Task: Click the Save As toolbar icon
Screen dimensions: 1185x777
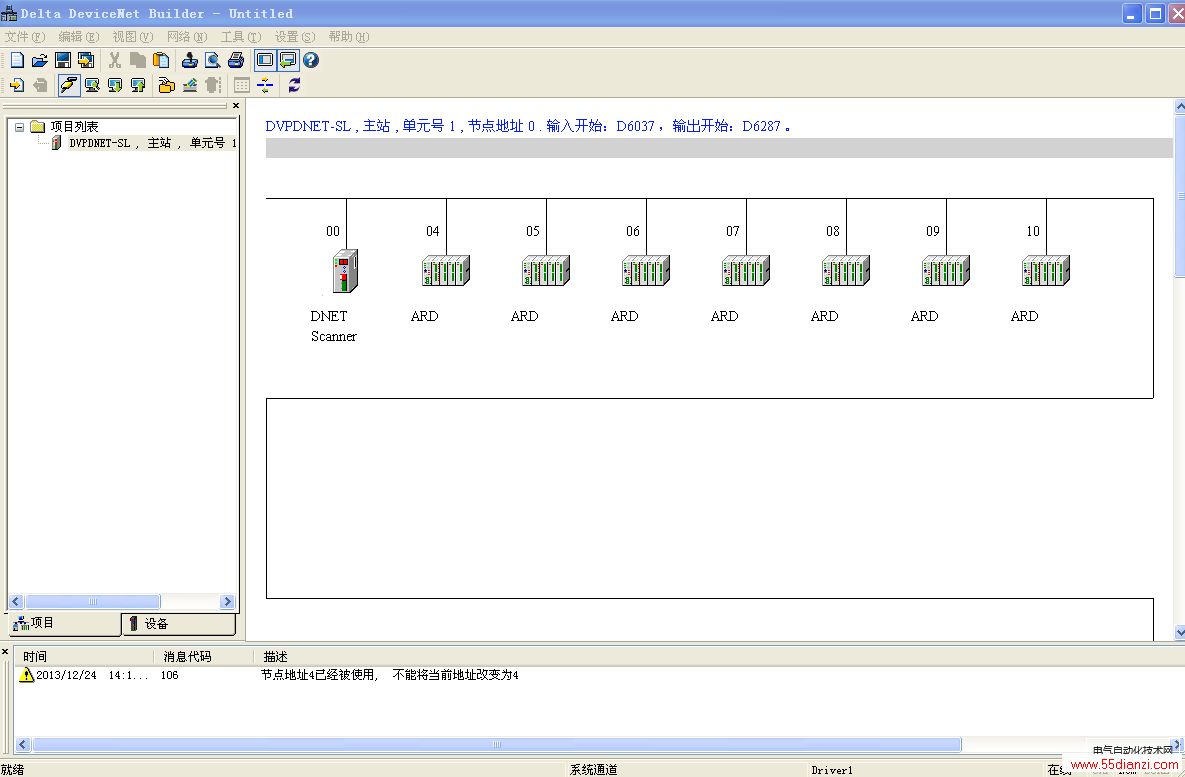Action: coord(85,60)
